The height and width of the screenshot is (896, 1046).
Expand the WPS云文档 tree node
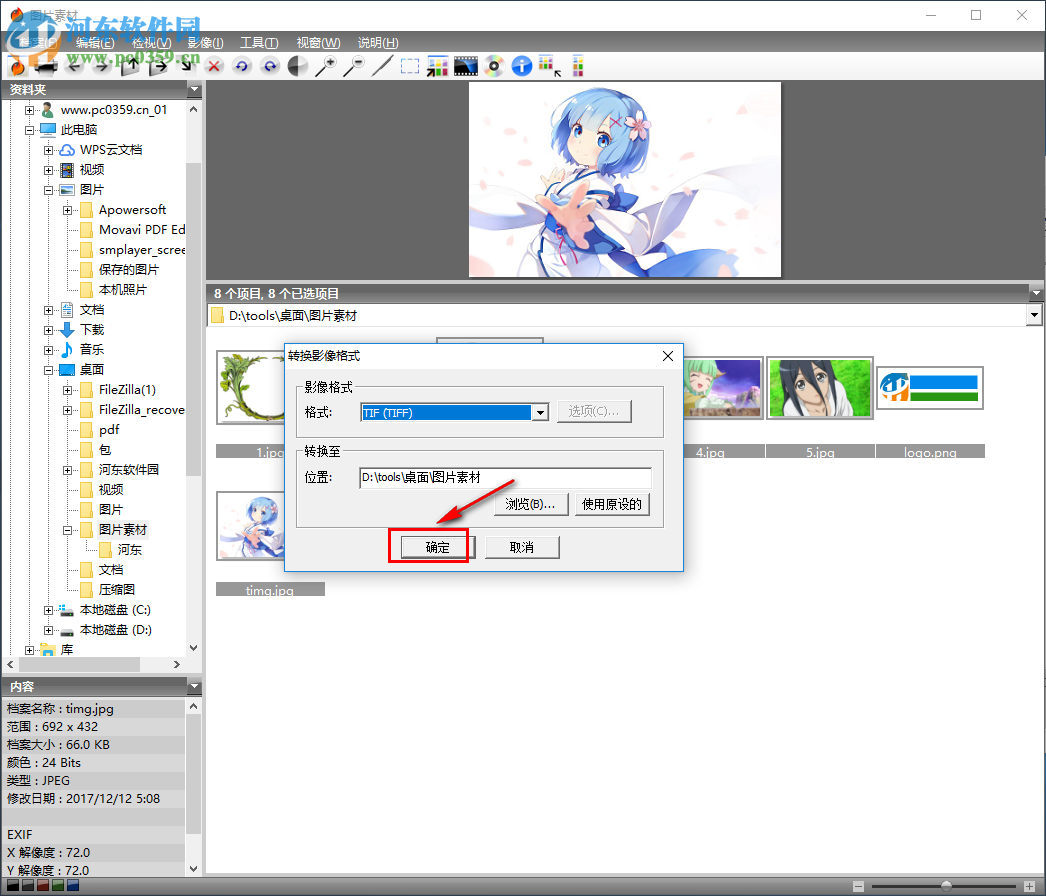[x=48, y=150]
